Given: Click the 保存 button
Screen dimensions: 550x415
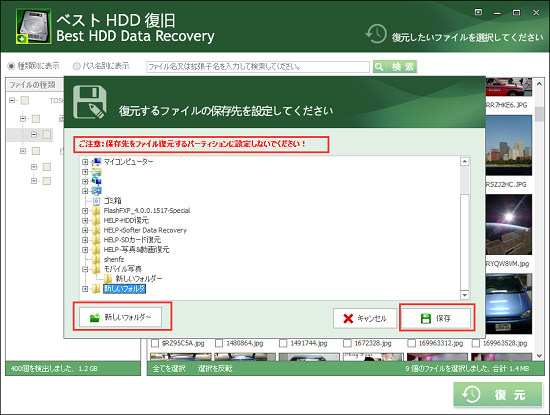Looking at the screenshot, I should coord(436,318).
